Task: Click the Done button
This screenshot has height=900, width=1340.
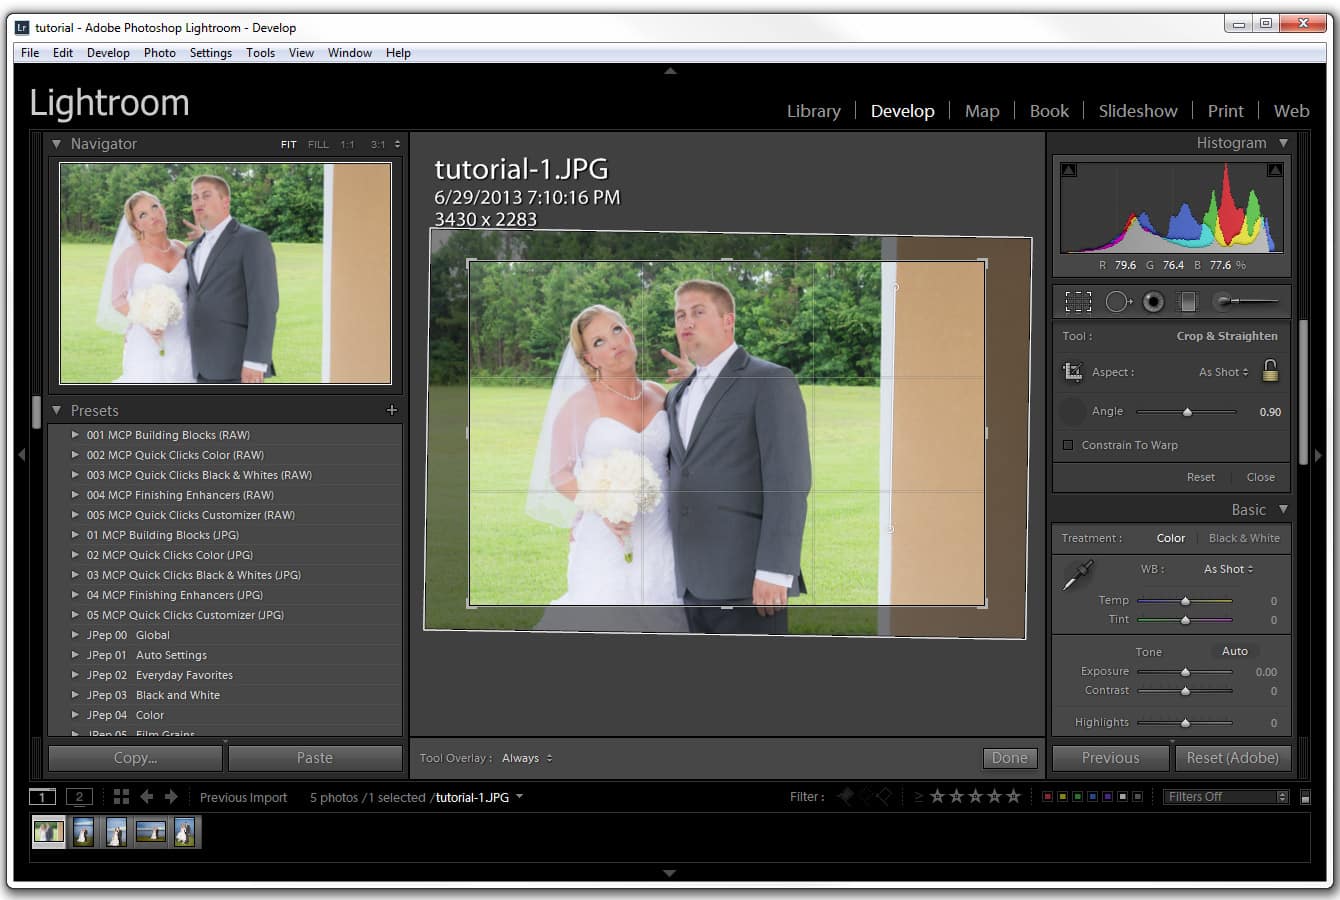Action: (x=1009, y=758)
